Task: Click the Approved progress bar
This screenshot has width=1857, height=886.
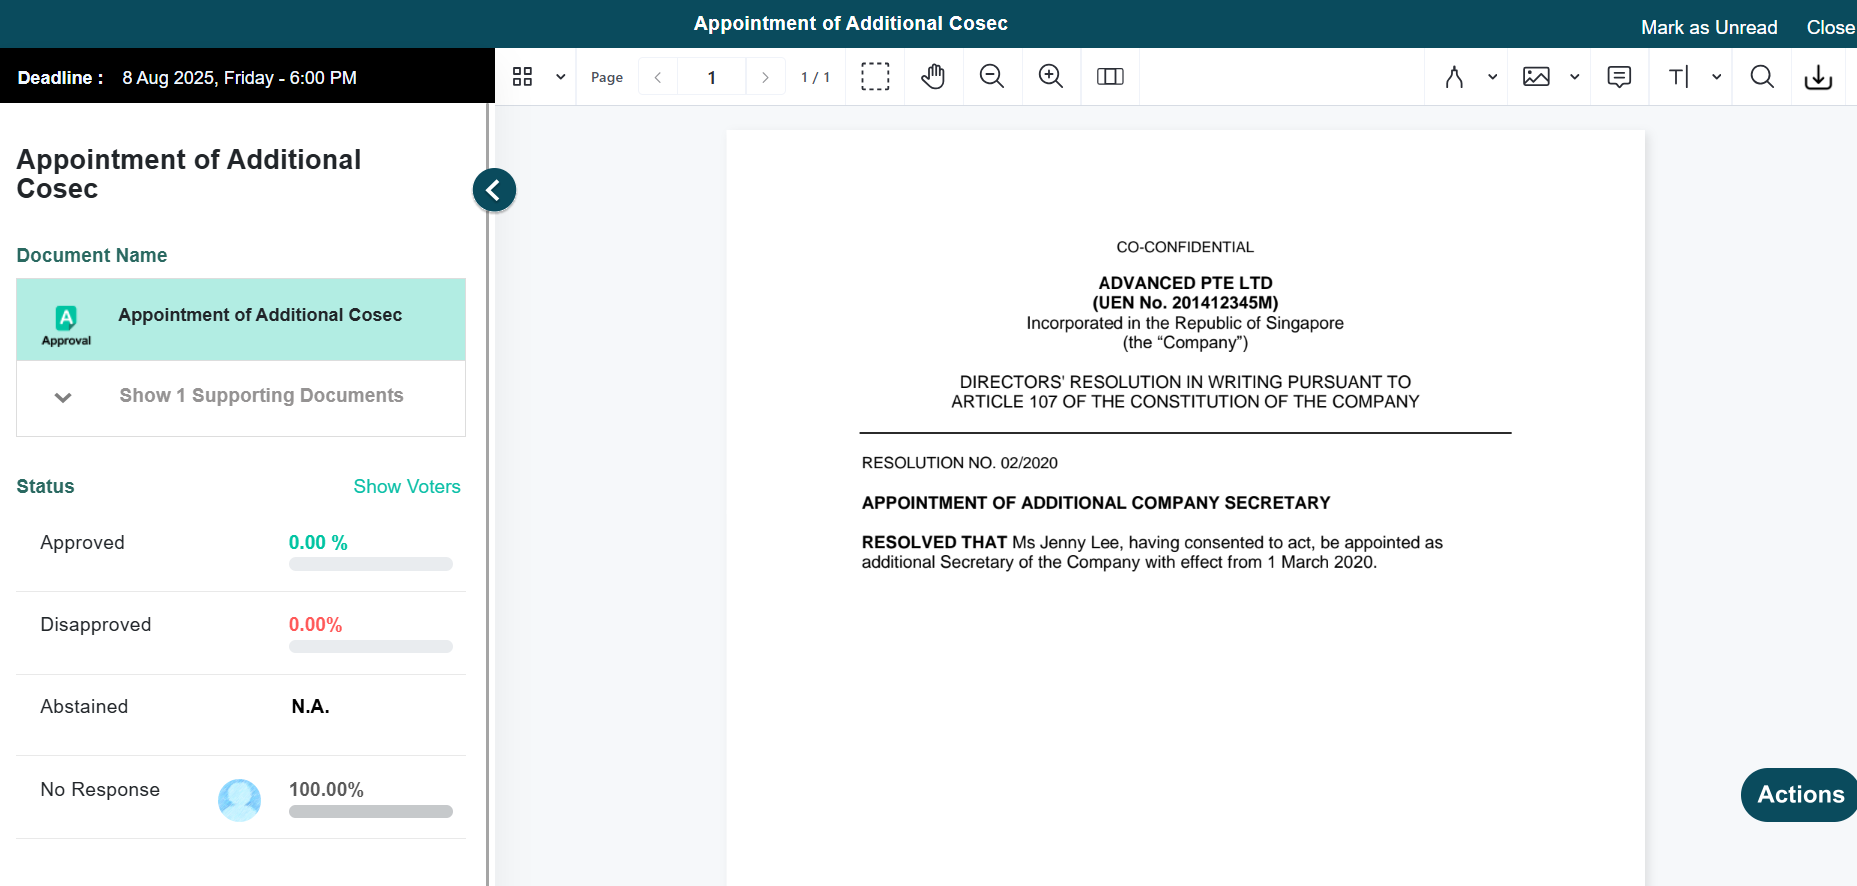Action: coord(371,564)
